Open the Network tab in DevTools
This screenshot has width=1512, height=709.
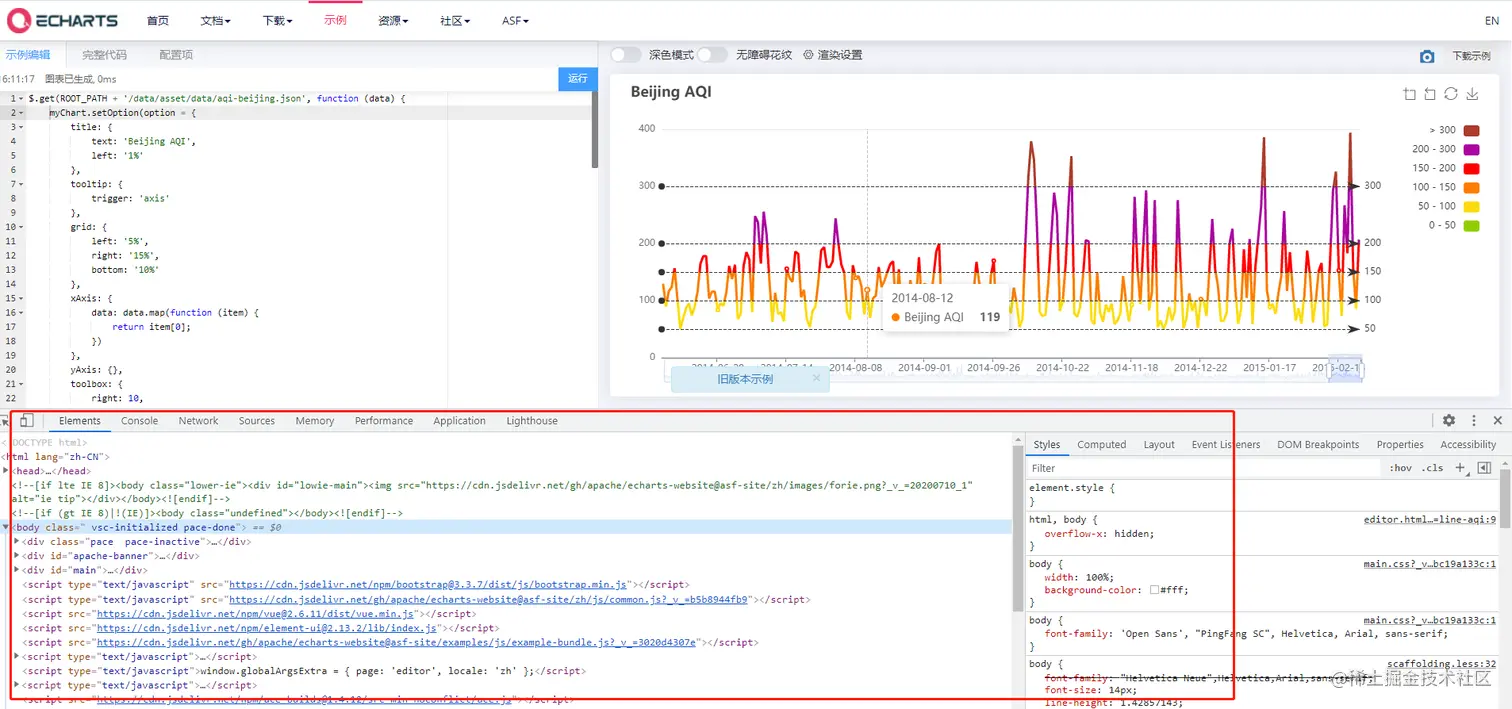pyautogui.click(x=198, y=421)
